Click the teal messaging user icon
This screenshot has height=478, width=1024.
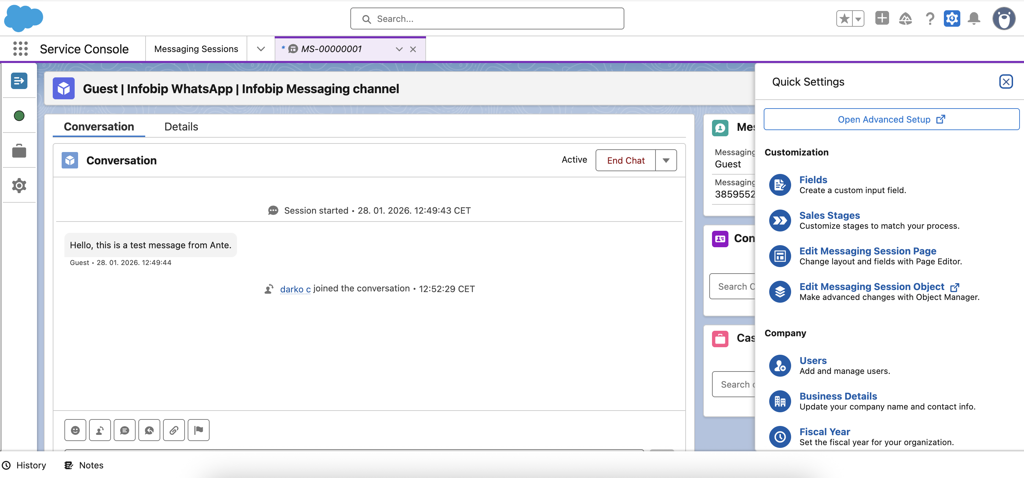coord(720,128)
